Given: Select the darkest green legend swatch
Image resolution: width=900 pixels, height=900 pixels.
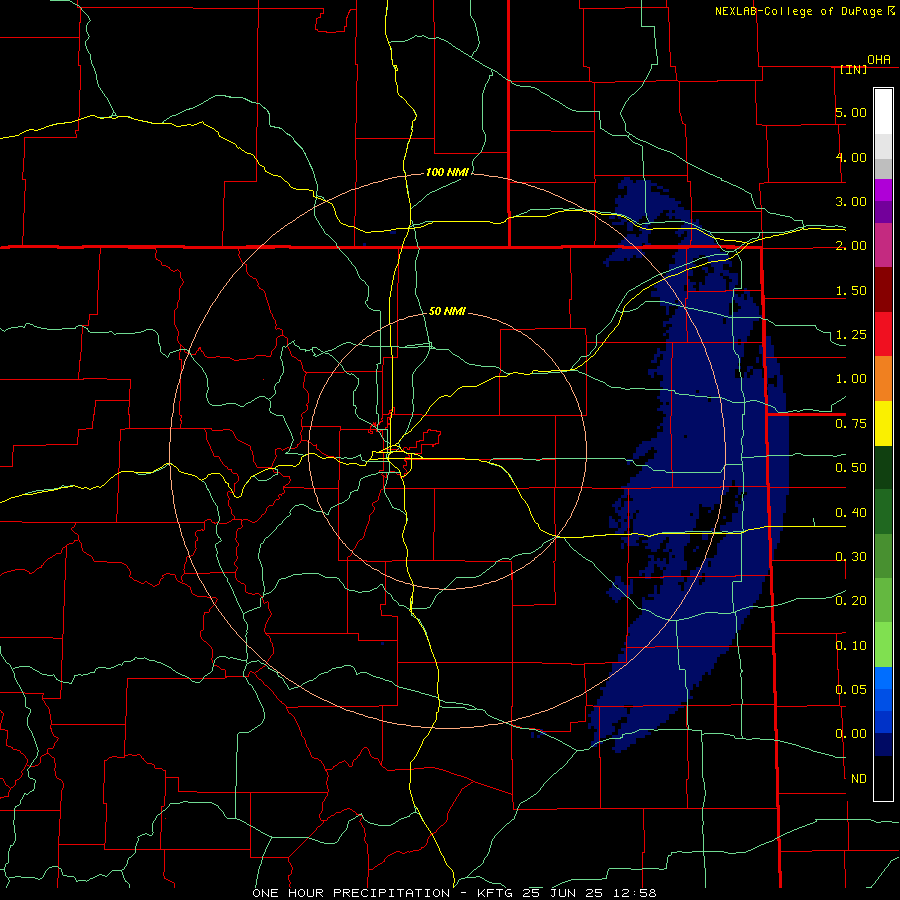Looking at the screenshot, I should click(883, 467).
